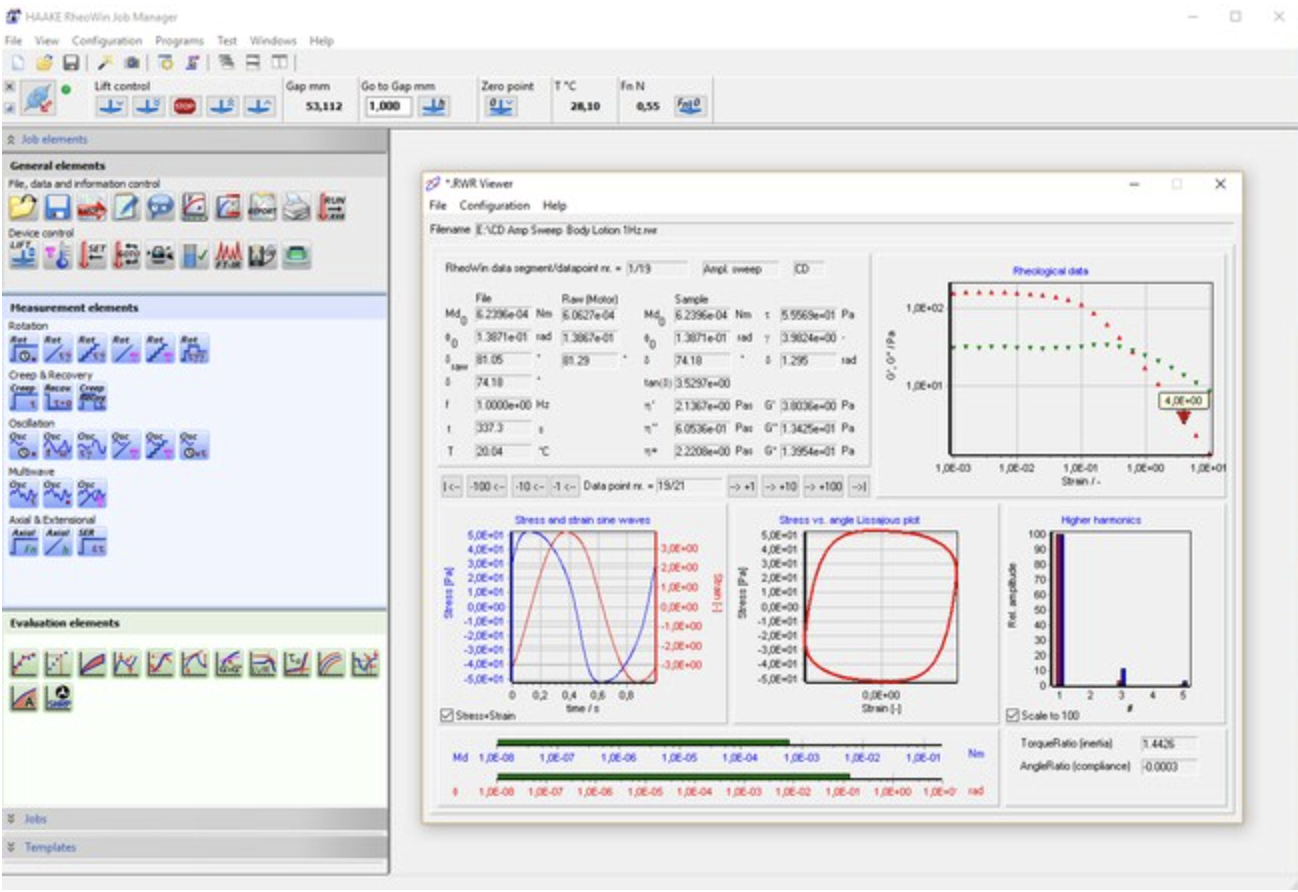Click the floppy disk save icon in top toolbar
Screen dimensions: 1298x892
[x=71, y=62]
